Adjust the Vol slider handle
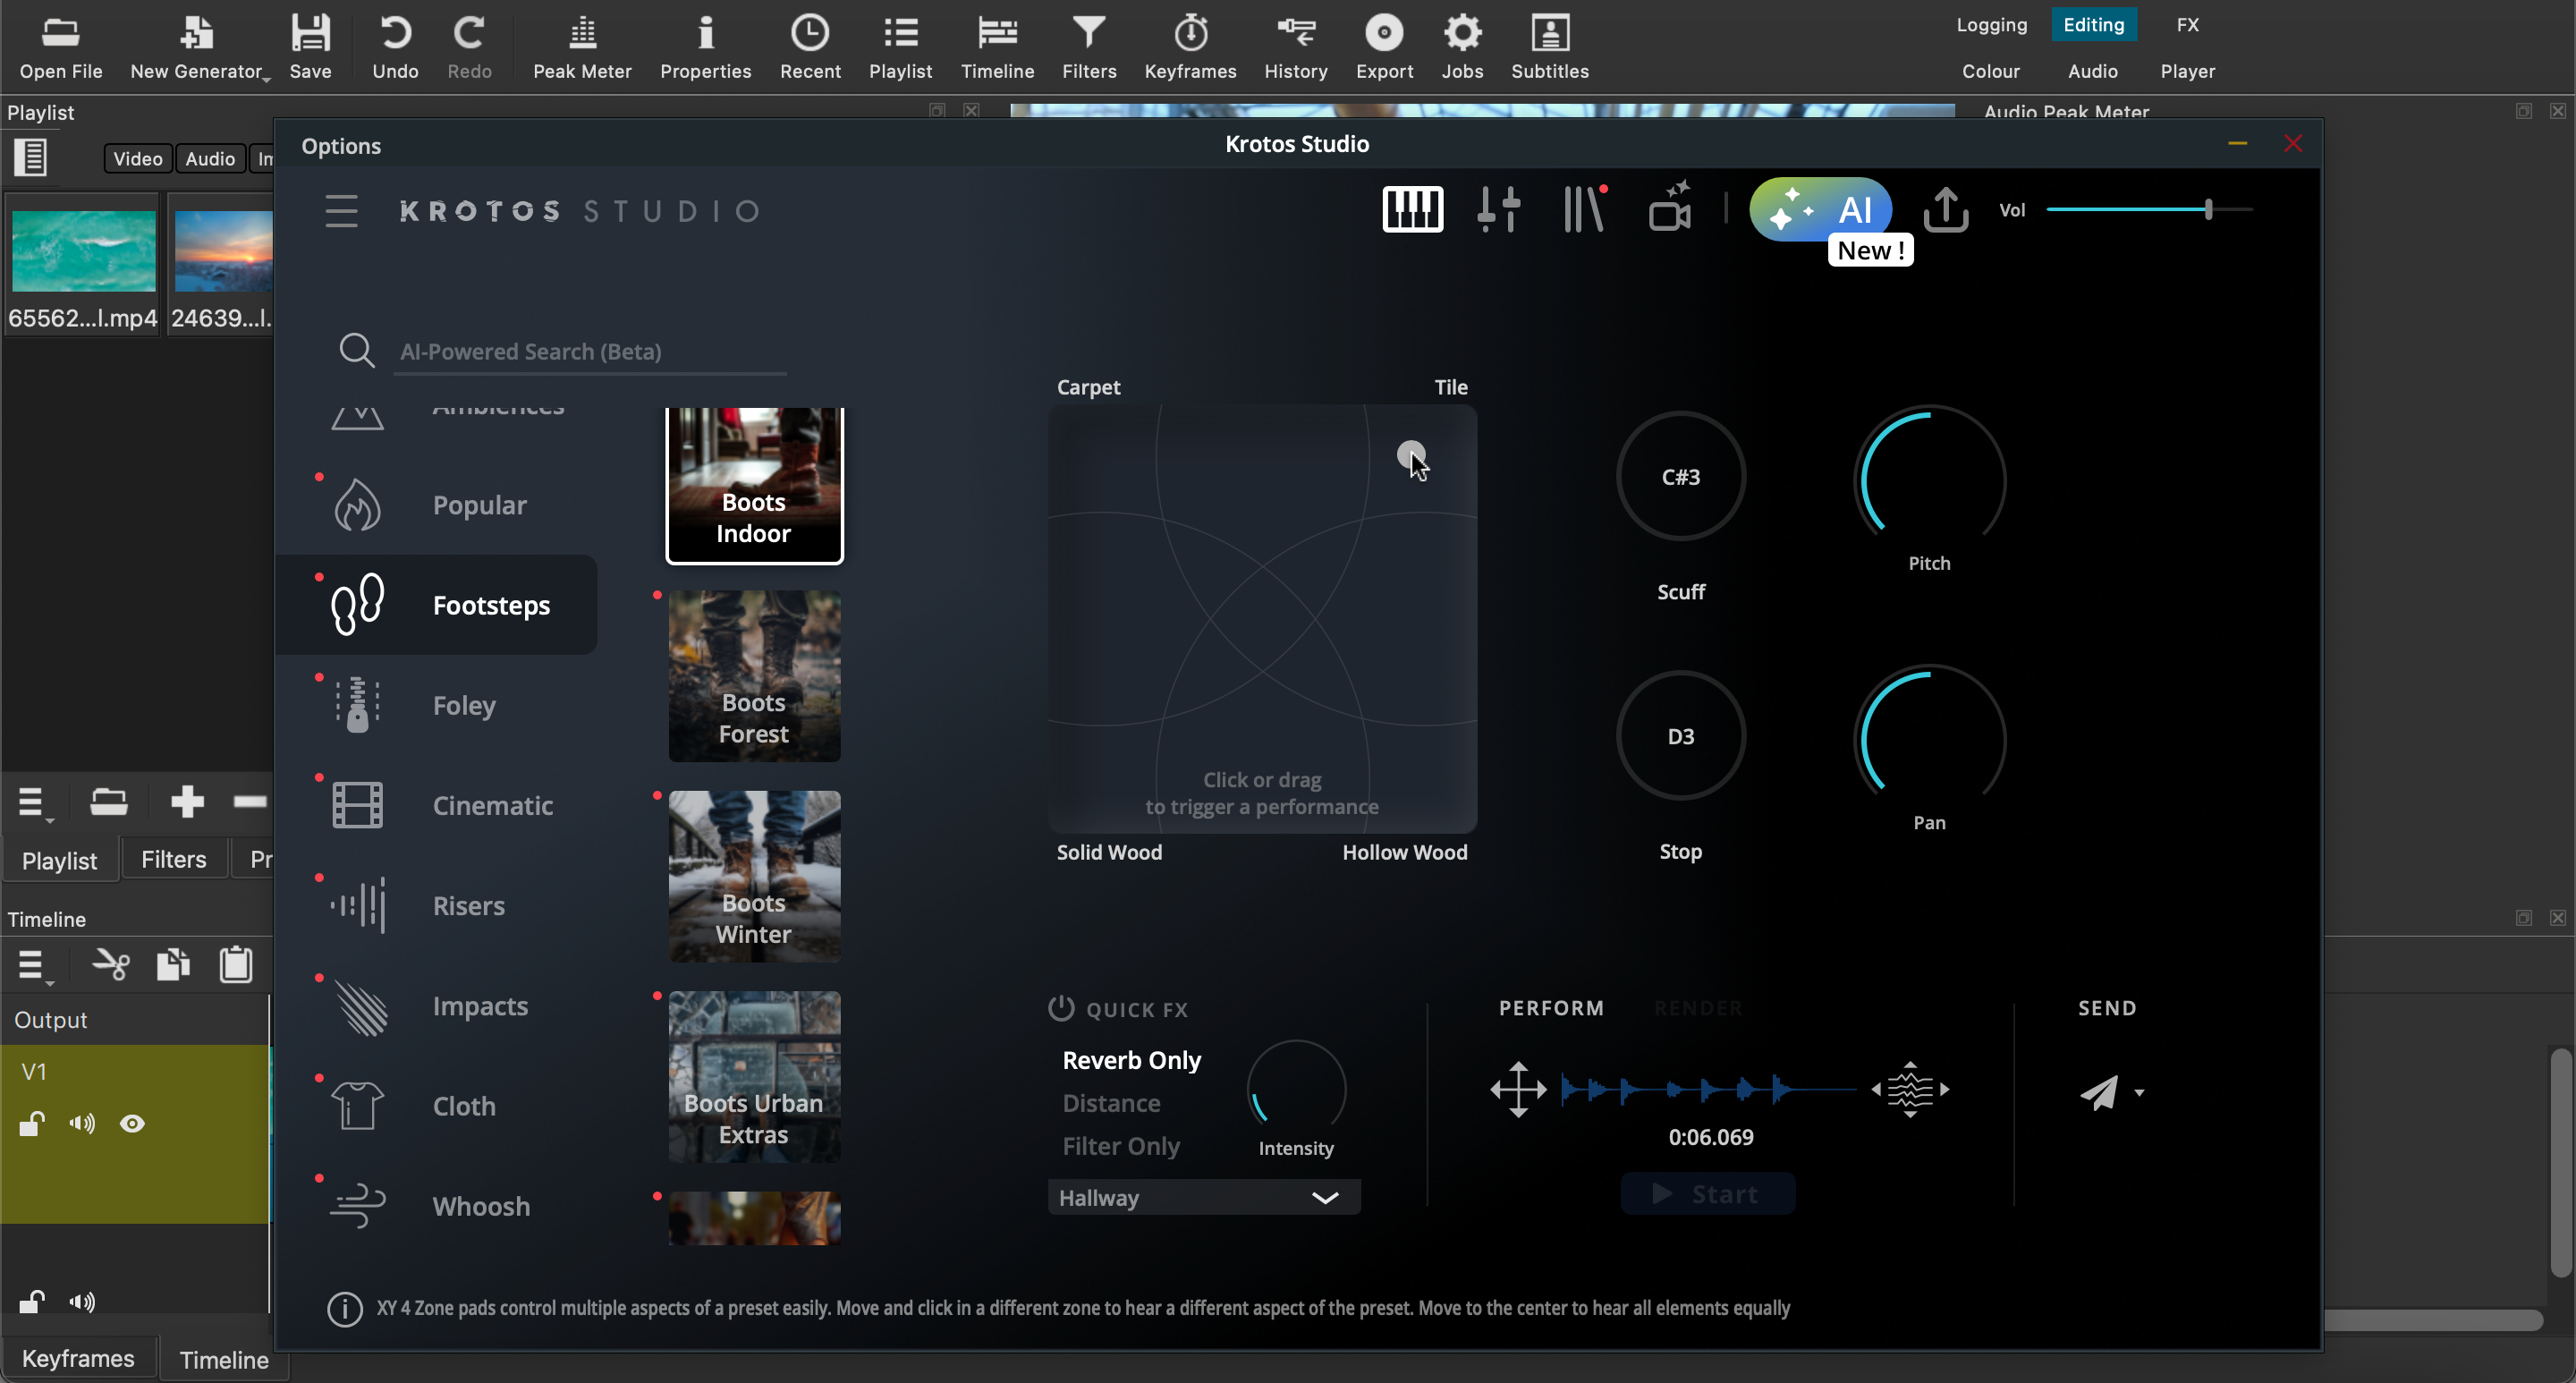The image size is (2576, 1383). pyautogui.click(x=2208, y=210)
